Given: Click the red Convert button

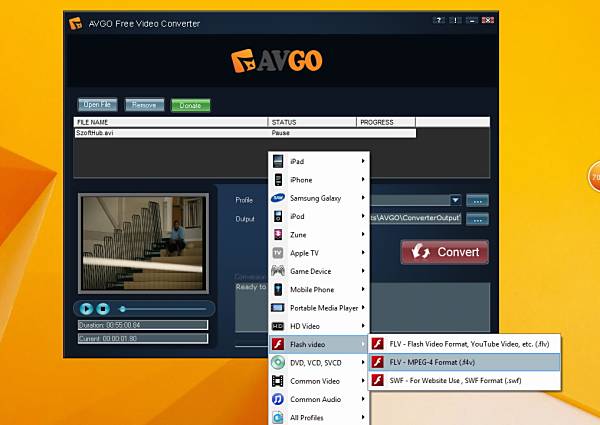Looking at the screenshot, I should tap(444, 252).
